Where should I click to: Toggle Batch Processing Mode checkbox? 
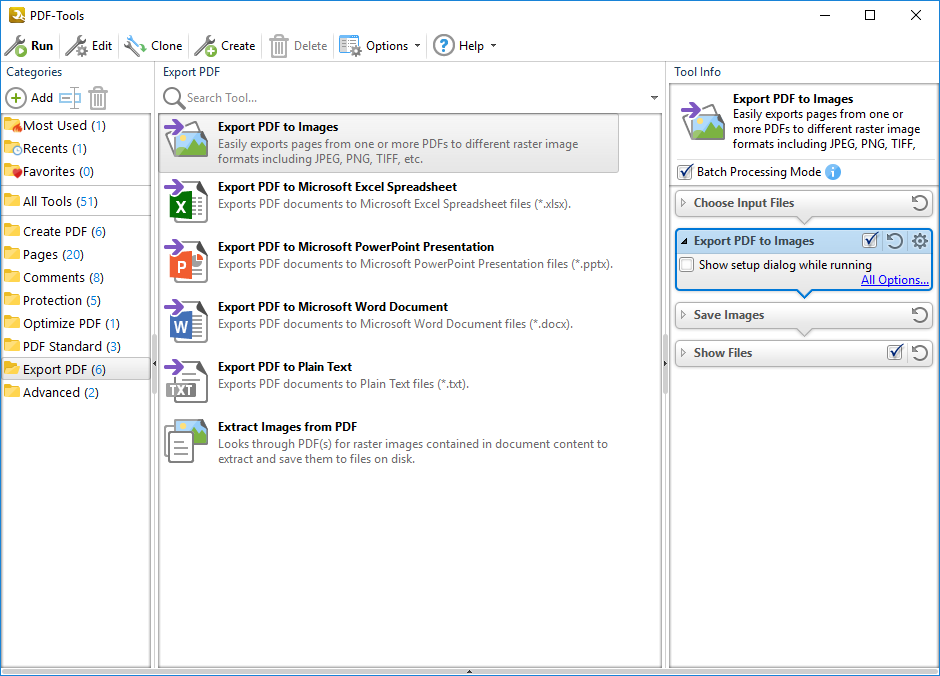(x=685, y=172)
